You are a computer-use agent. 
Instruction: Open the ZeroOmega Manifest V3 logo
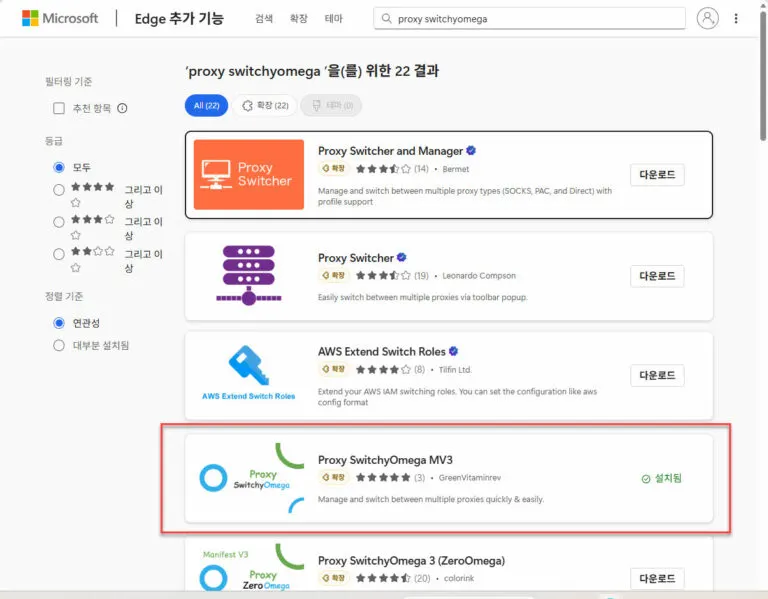(x=249, y=568)
